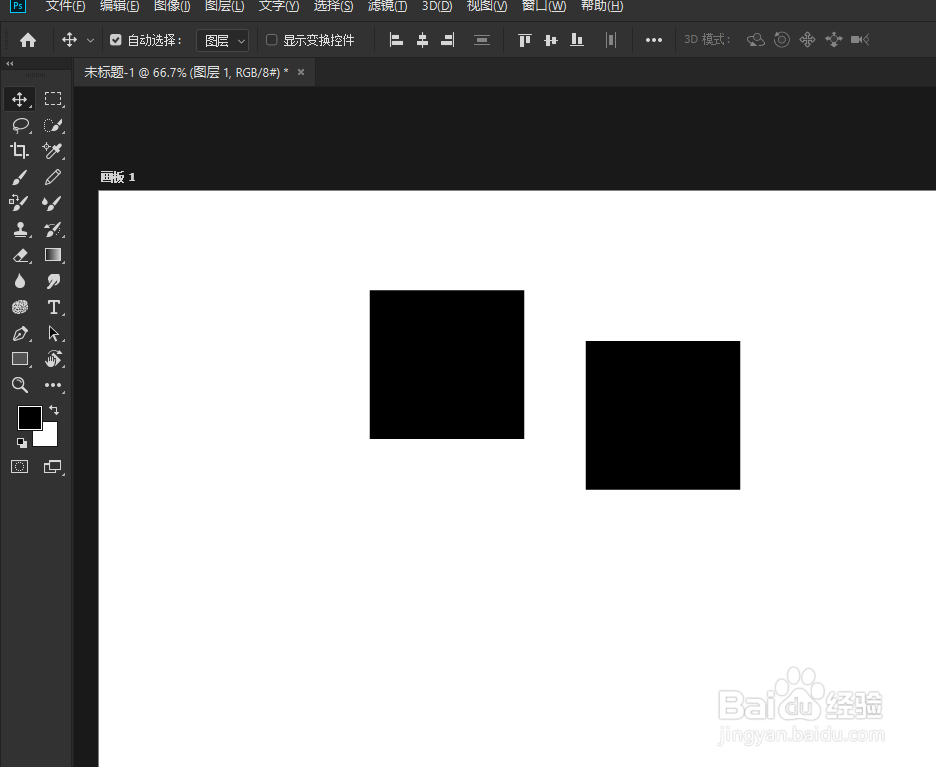
Task: Open the Window menu
Action: pyautogui.click(x=544, y=7)
